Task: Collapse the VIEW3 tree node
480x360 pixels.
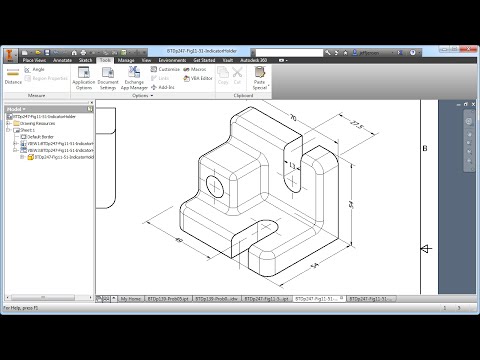Action: [x=16, y=150]
